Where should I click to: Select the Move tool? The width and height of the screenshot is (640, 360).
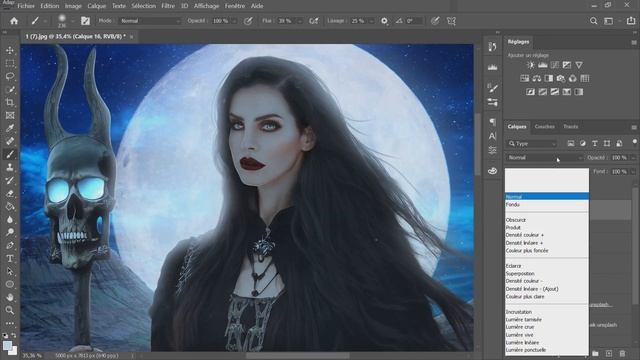(x=10, y=50)
